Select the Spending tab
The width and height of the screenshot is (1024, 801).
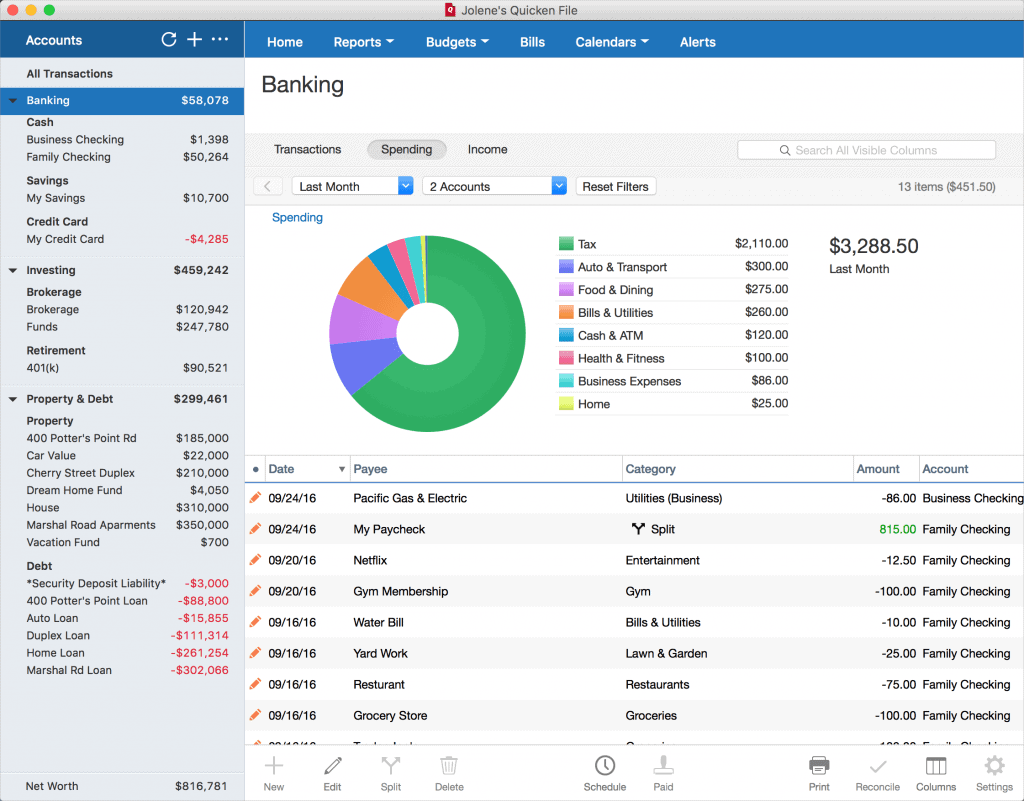click(x=406, y=149)
